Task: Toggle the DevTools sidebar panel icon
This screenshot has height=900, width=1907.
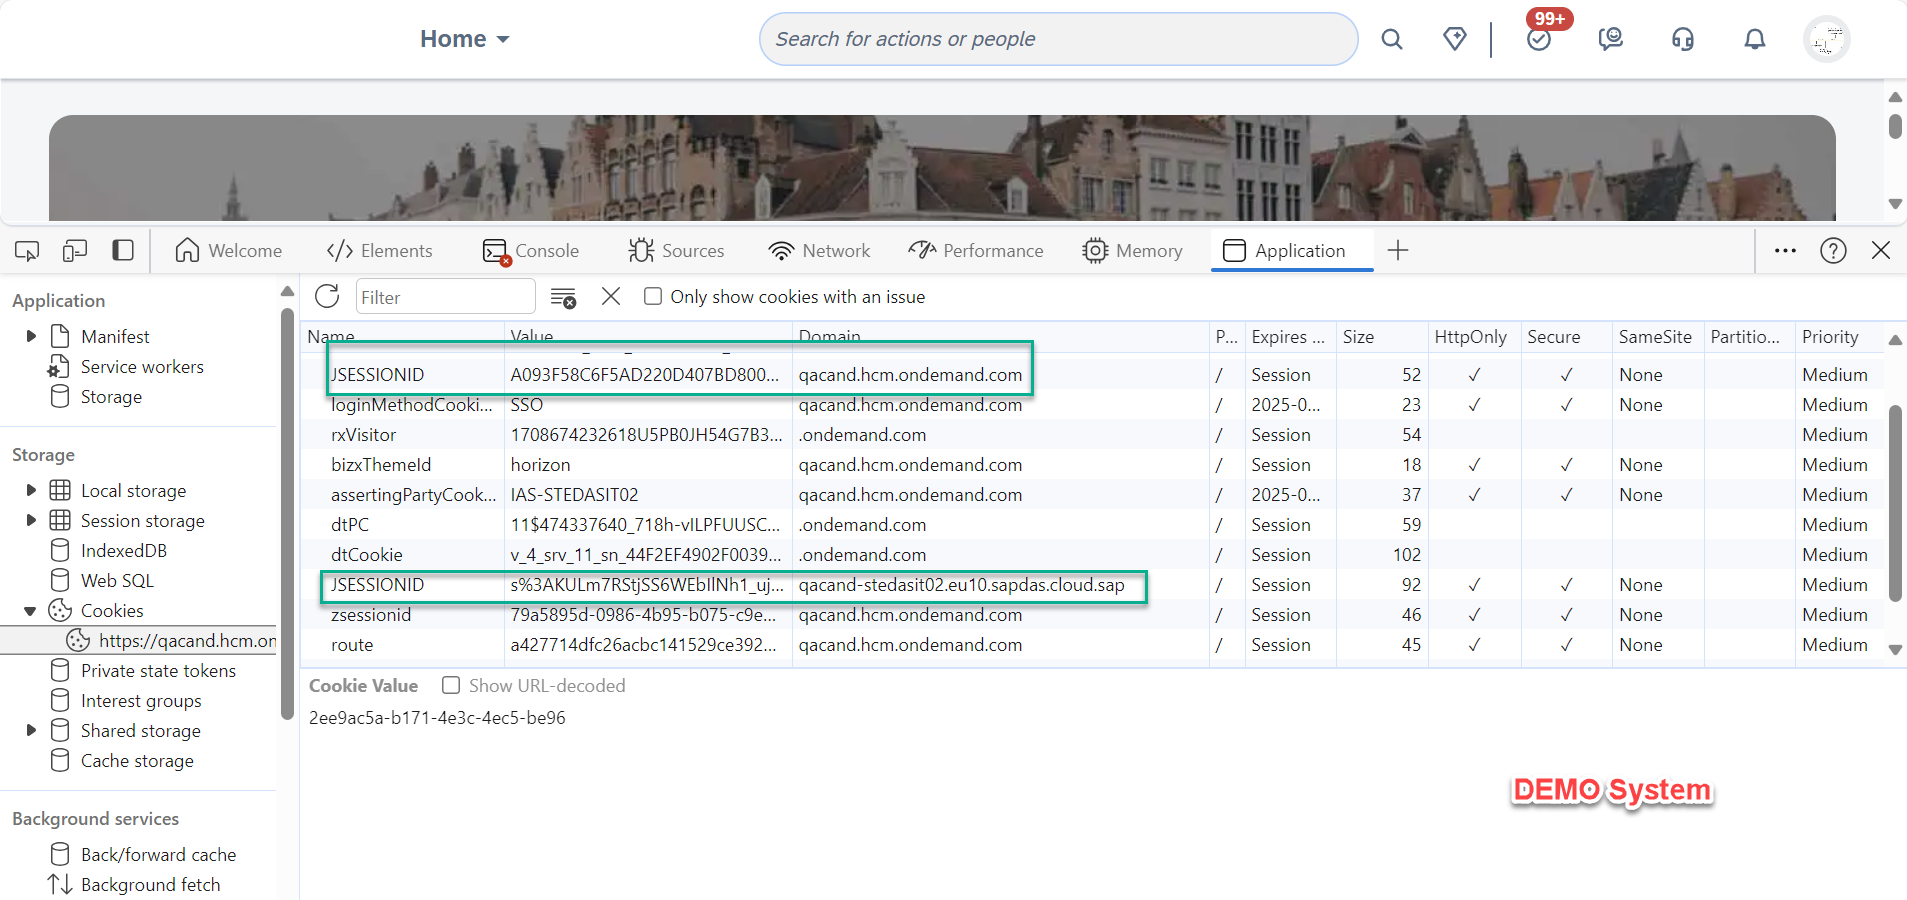Action: [123, 250]
